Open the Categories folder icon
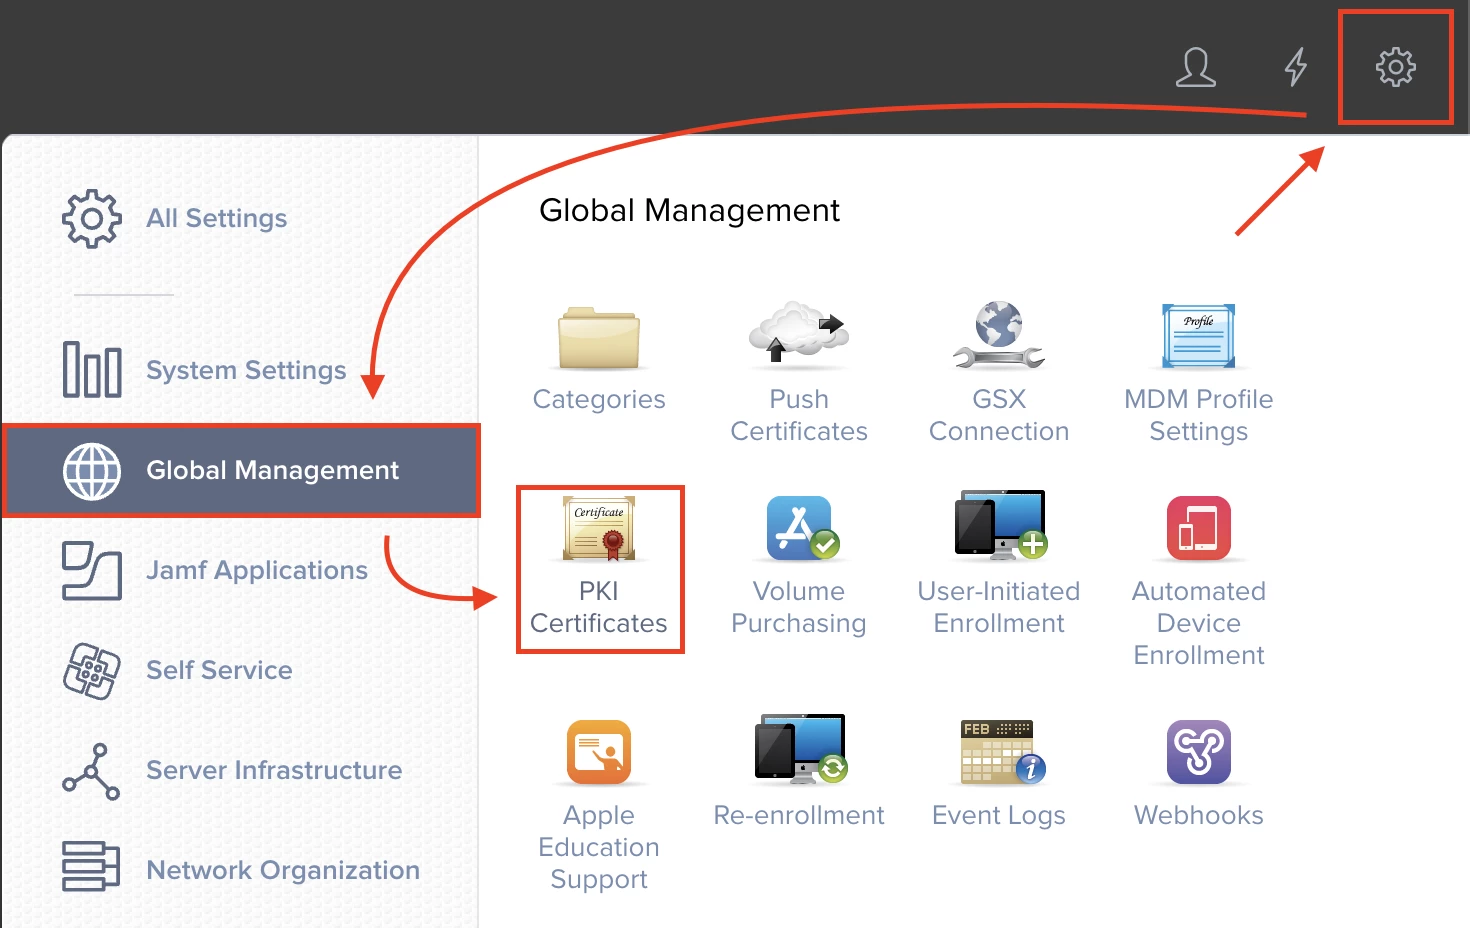This screenshot has height=928, width=1470. [x=599, y=338]
